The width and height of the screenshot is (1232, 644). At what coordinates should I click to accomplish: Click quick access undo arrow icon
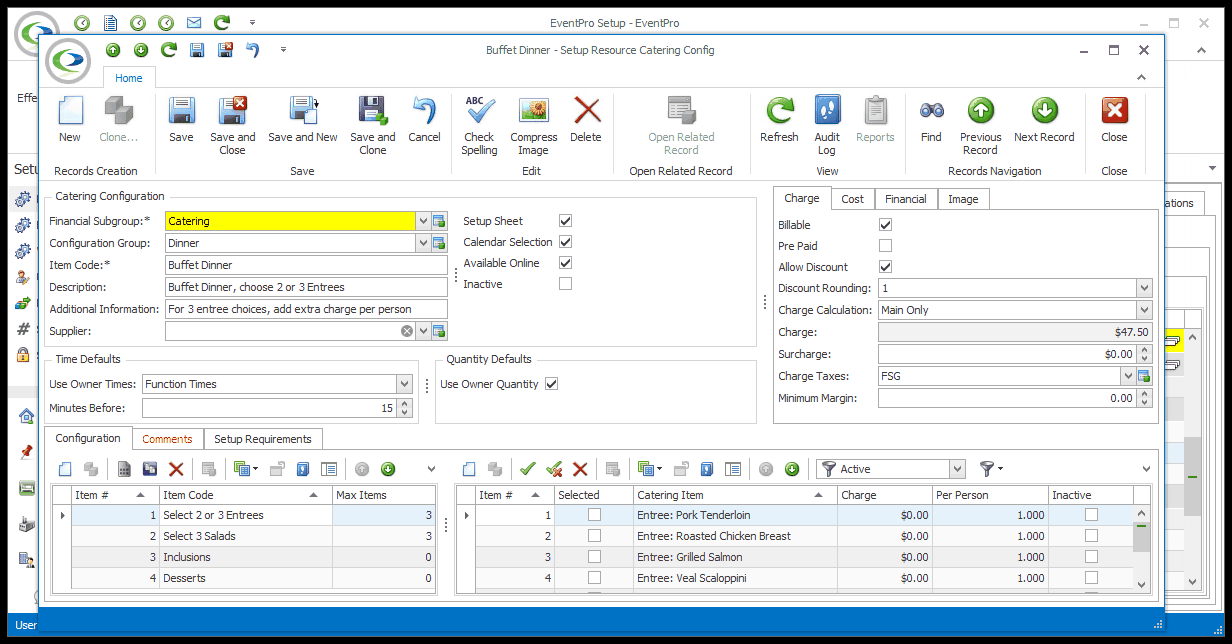tap(253, 49)
